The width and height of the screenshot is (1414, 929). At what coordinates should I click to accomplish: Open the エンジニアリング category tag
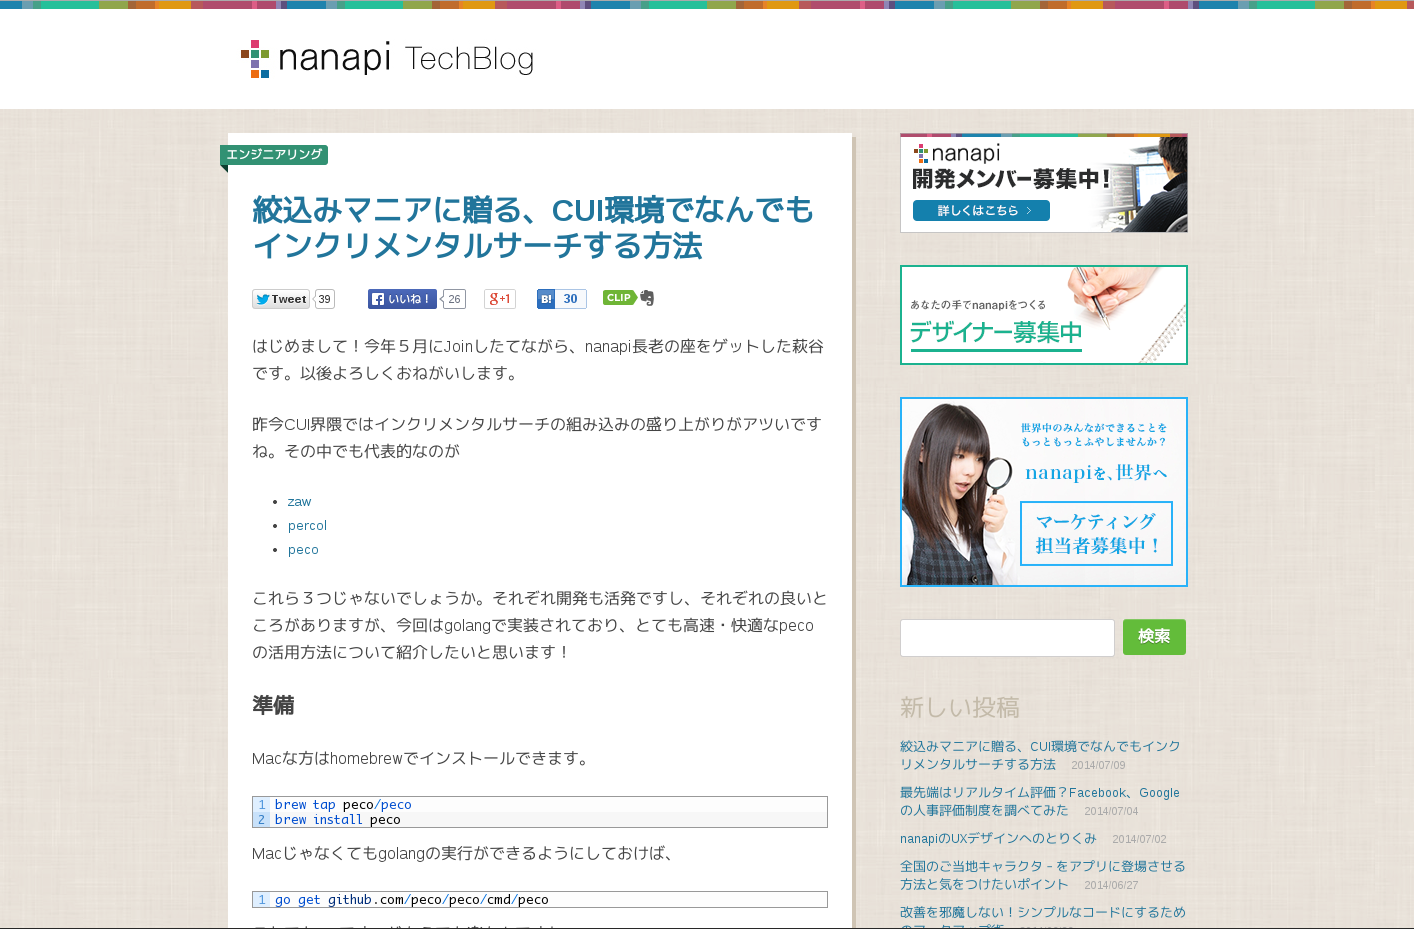274,154
